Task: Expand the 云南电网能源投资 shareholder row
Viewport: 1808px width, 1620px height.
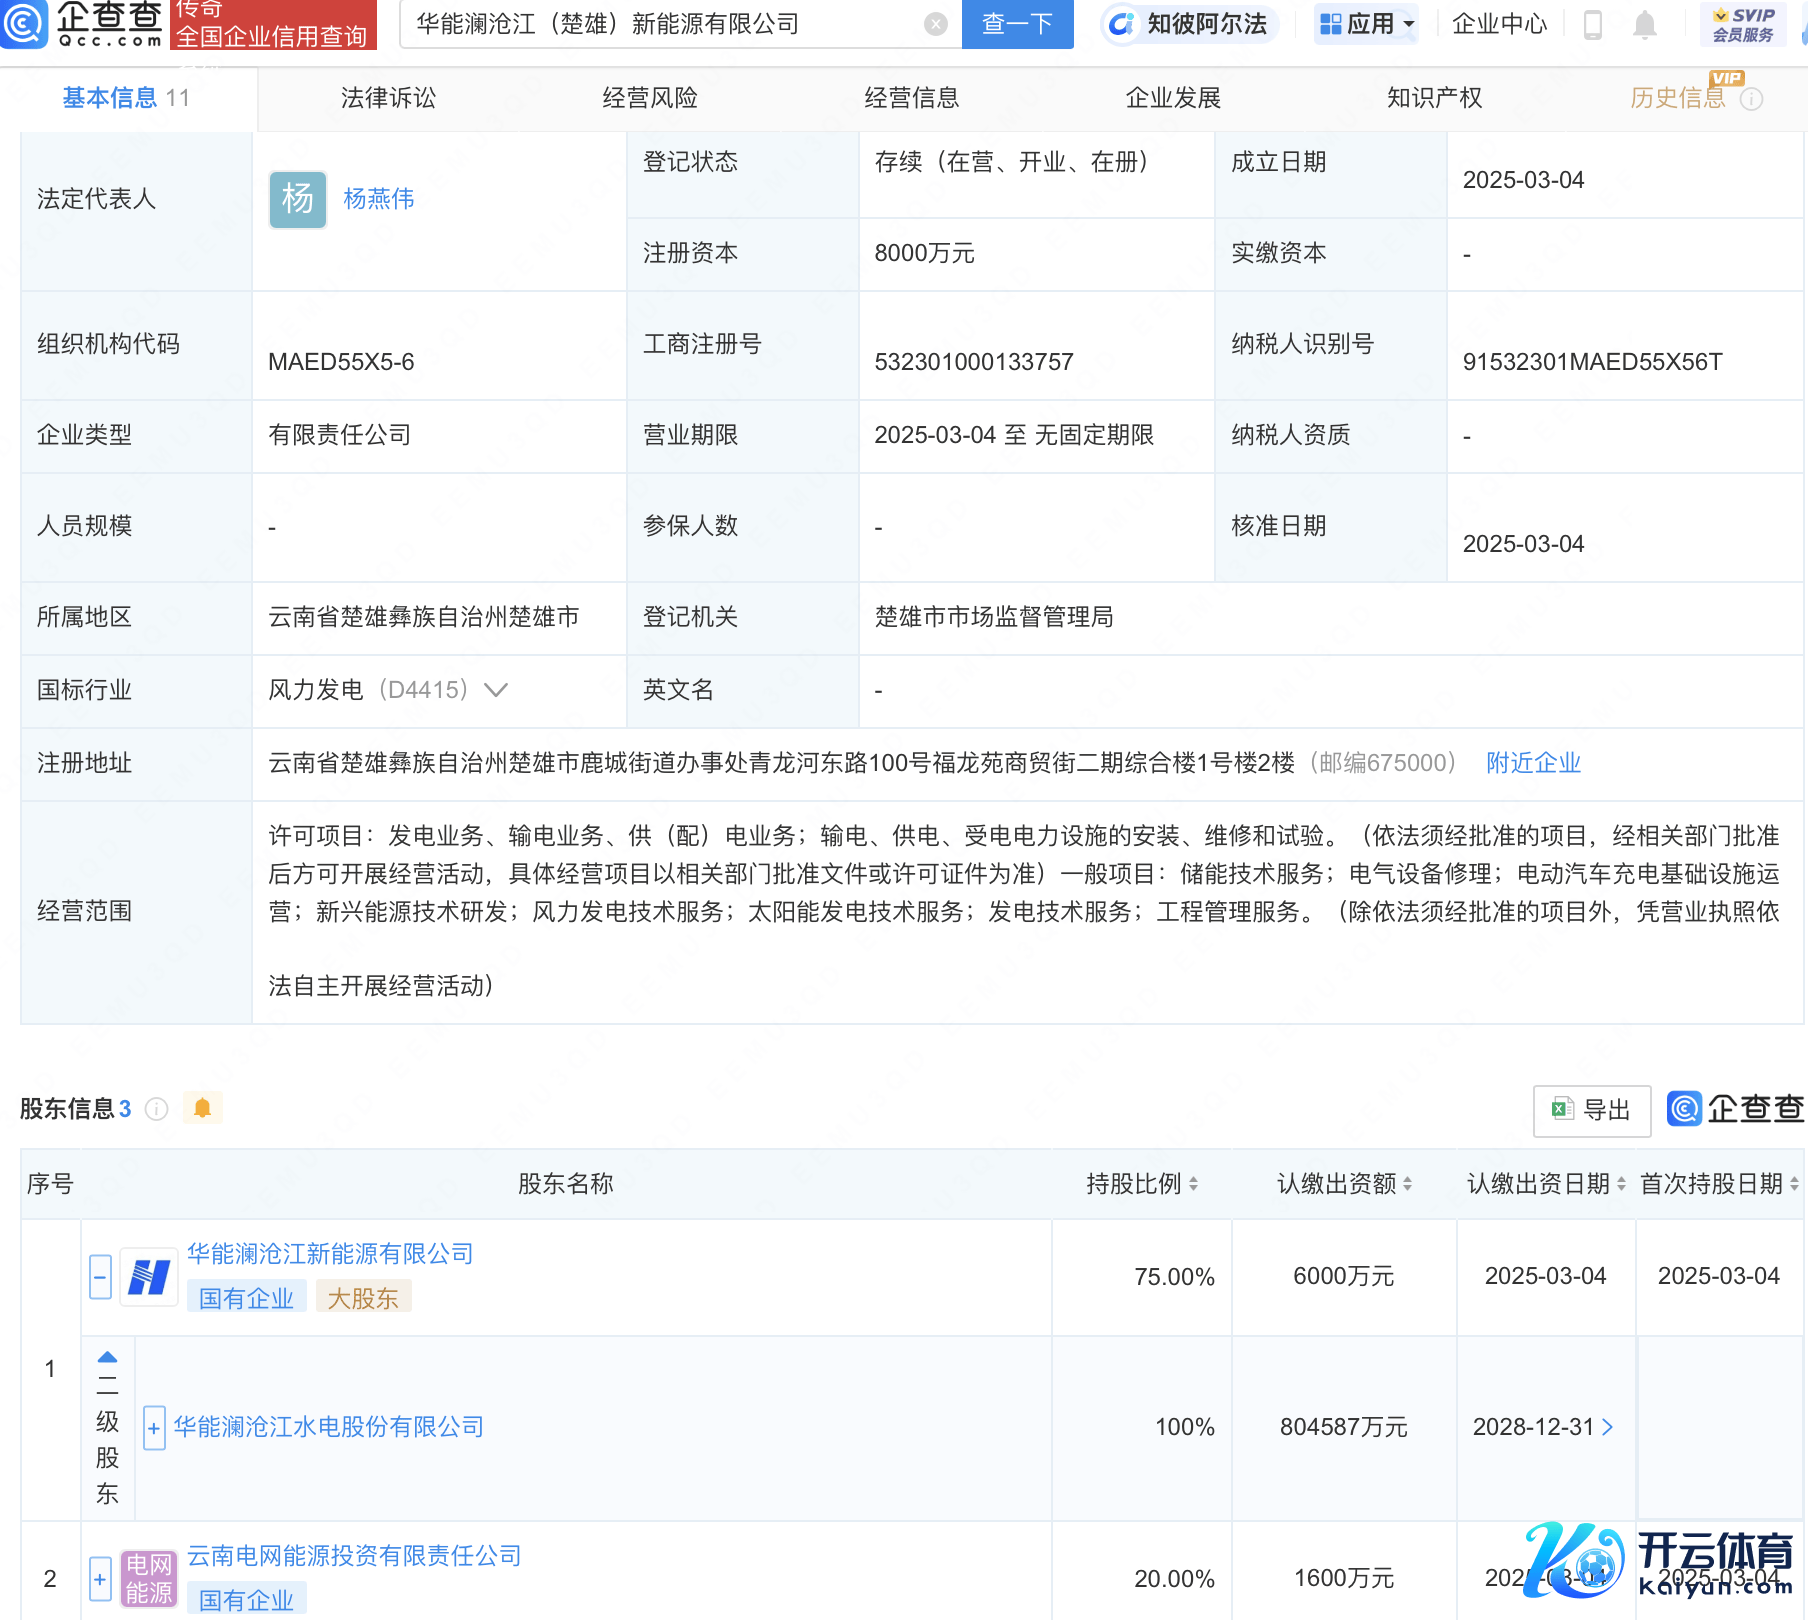Action: pyautogui.click(x=100, y=1579)
